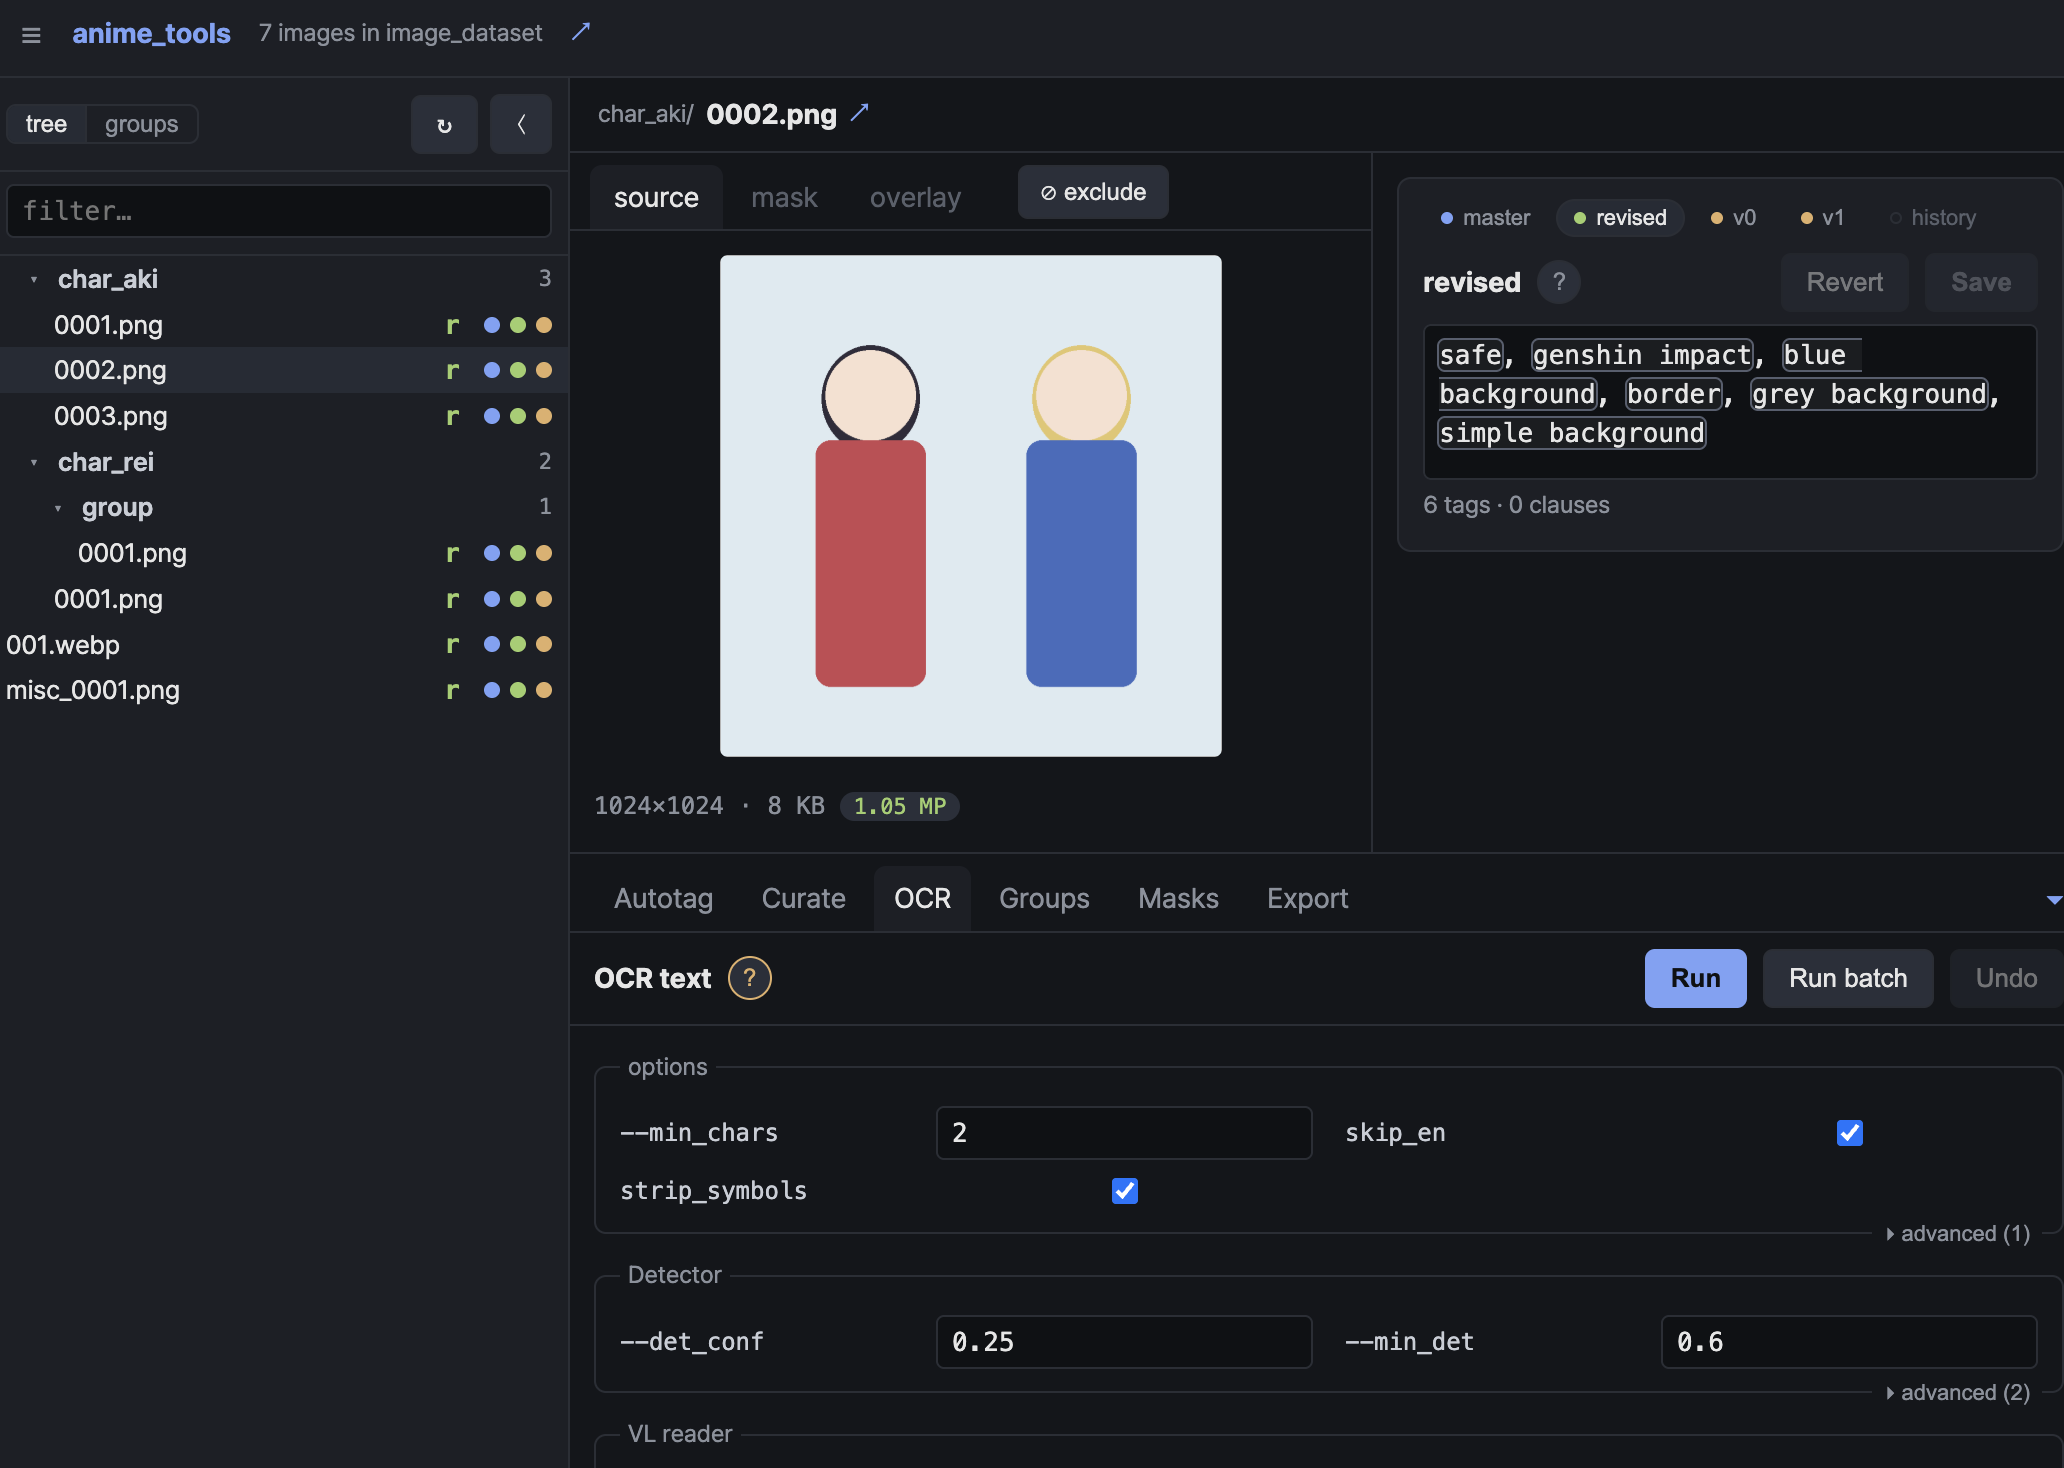This screenshot has height=1468, width=2064.
Task: Collapse the group subfolder
Action: click(x=58, y=509)
